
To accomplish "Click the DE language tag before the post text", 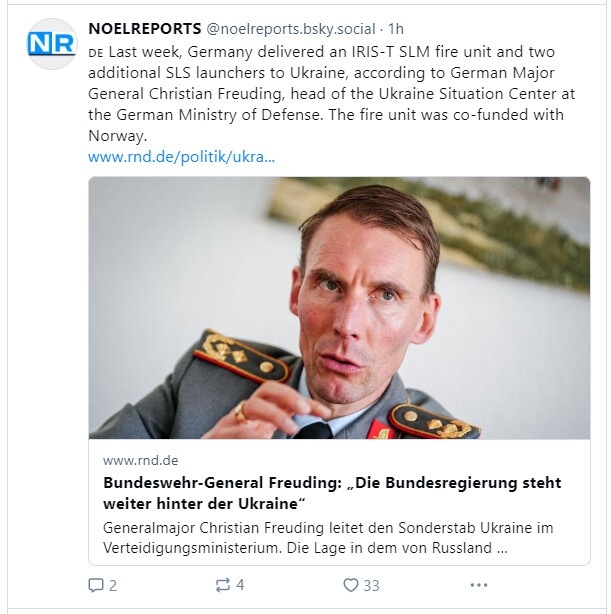I will coord(95,52).
